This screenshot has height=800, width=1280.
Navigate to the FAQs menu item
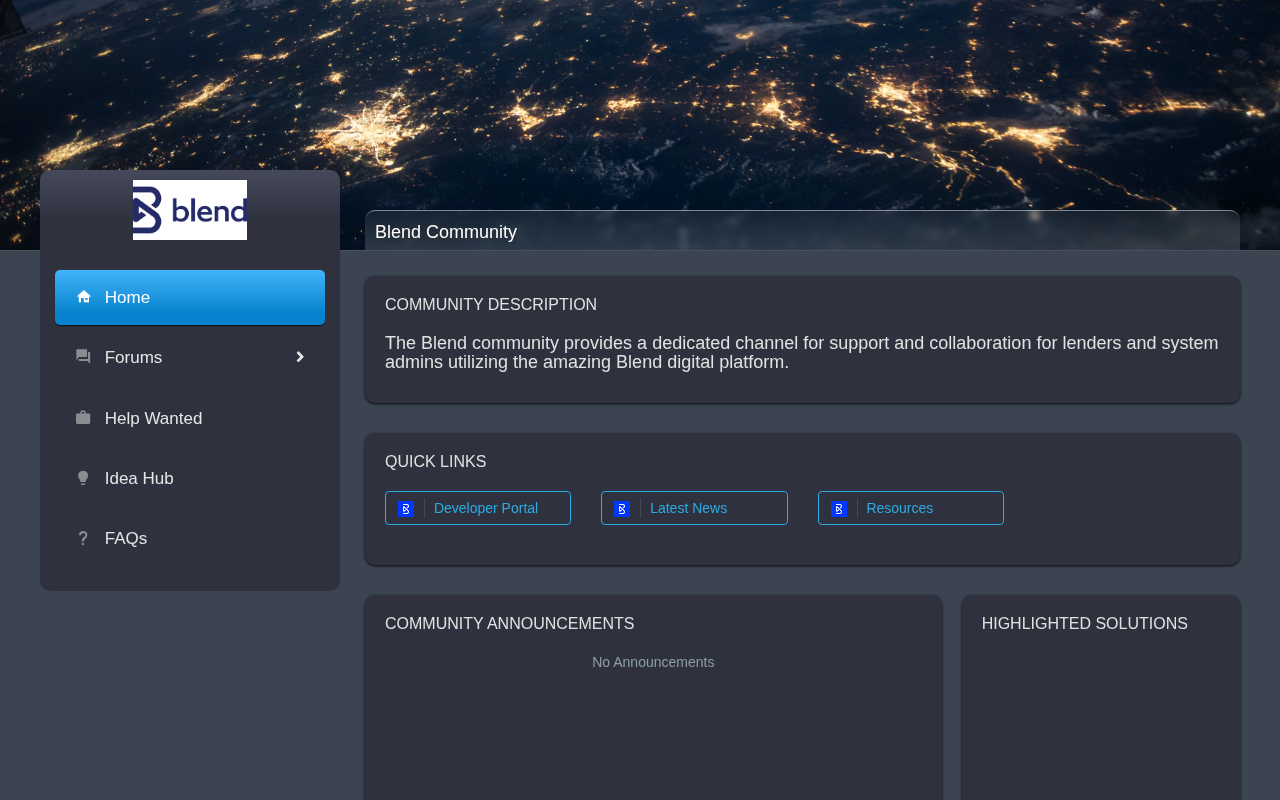pos(126,538)
